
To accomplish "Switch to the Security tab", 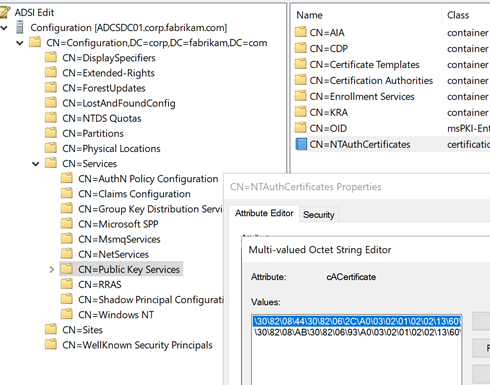I will [x=319, y=215].
